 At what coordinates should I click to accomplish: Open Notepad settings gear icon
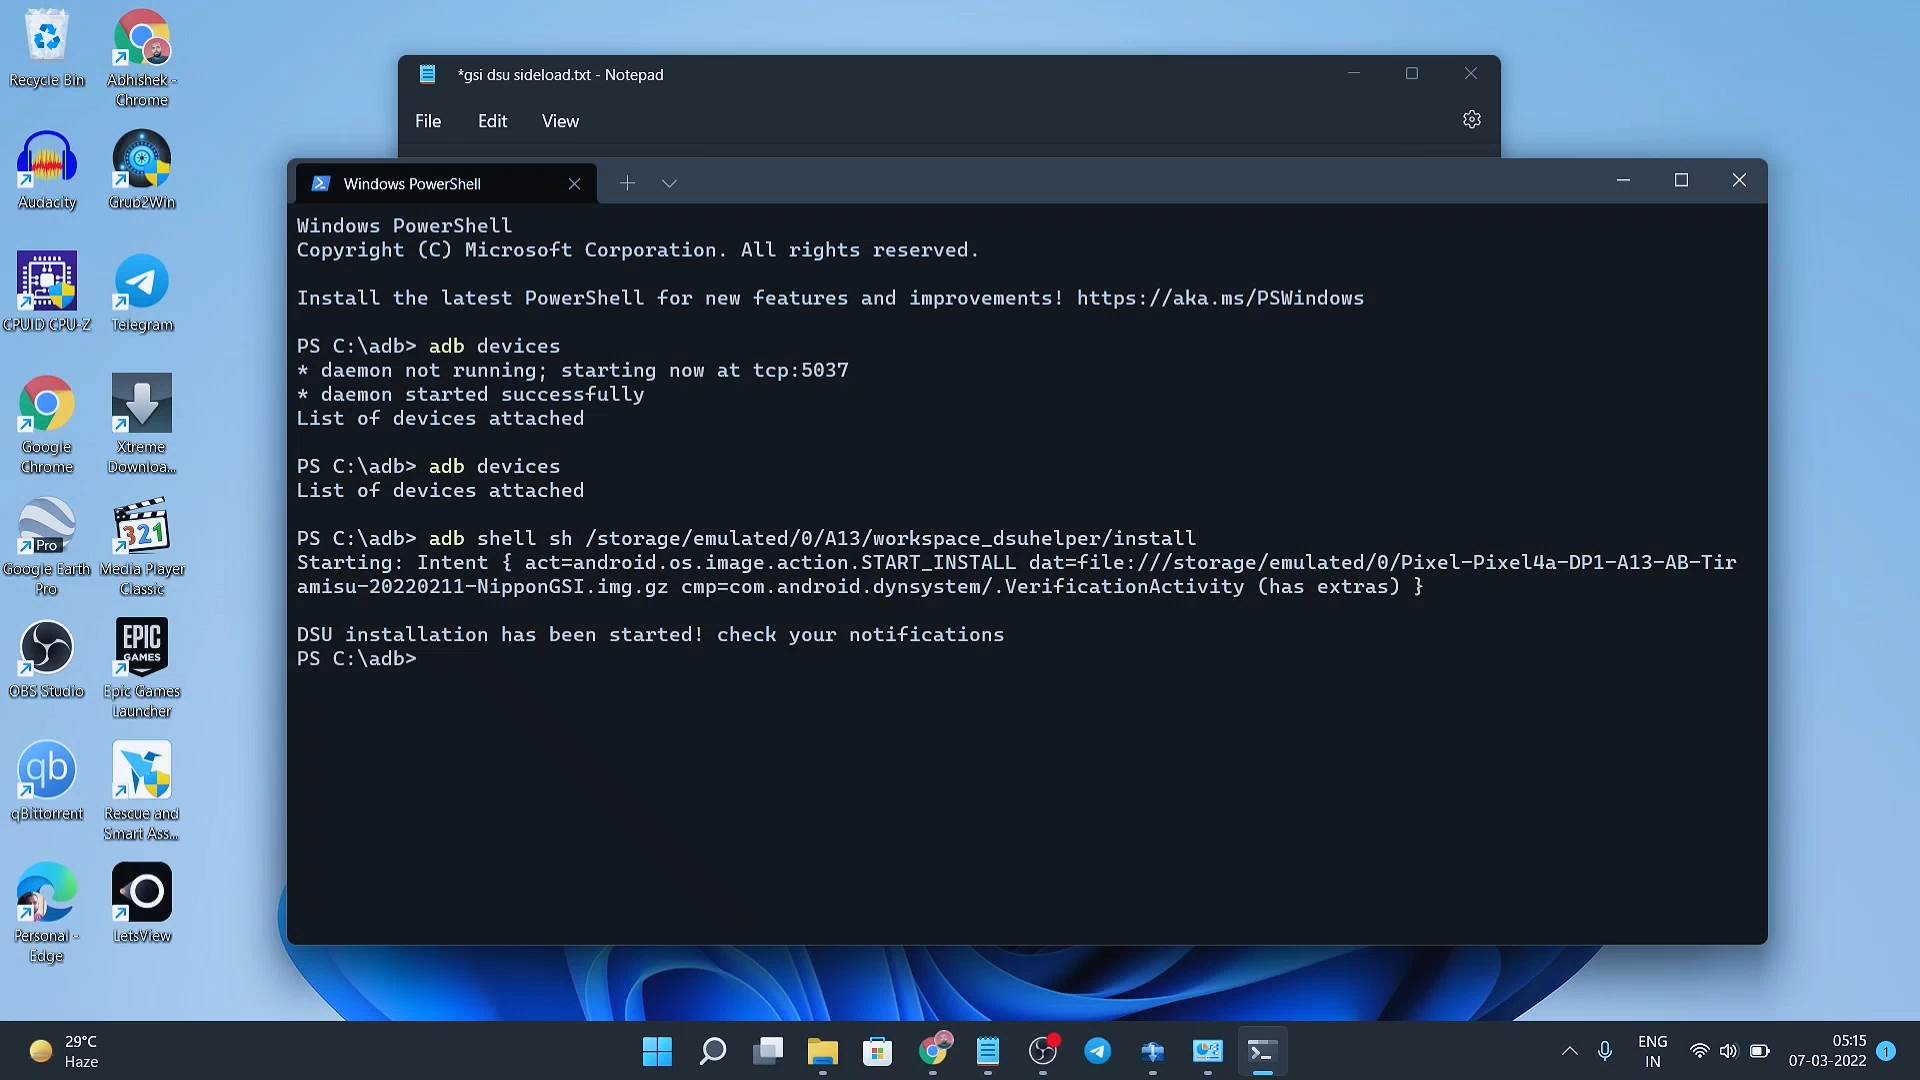[1471, 120]
